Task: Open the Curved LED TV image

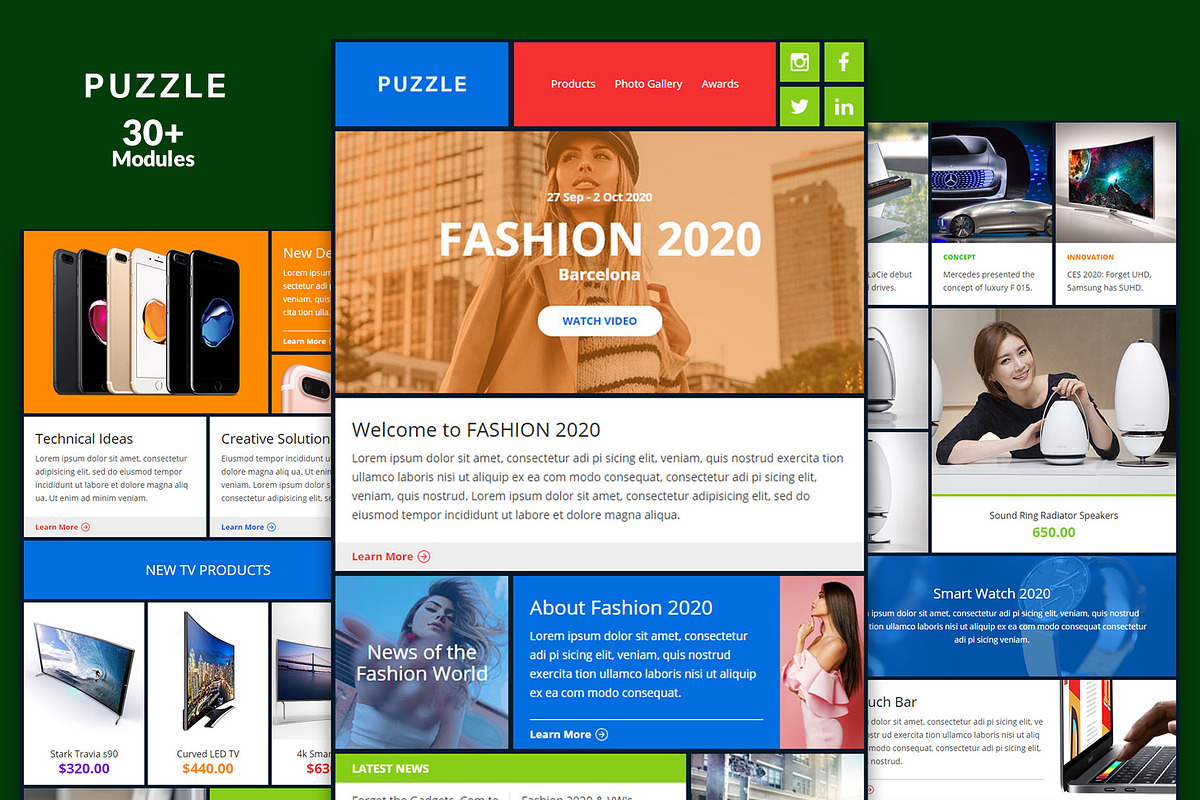Action: 208,672
